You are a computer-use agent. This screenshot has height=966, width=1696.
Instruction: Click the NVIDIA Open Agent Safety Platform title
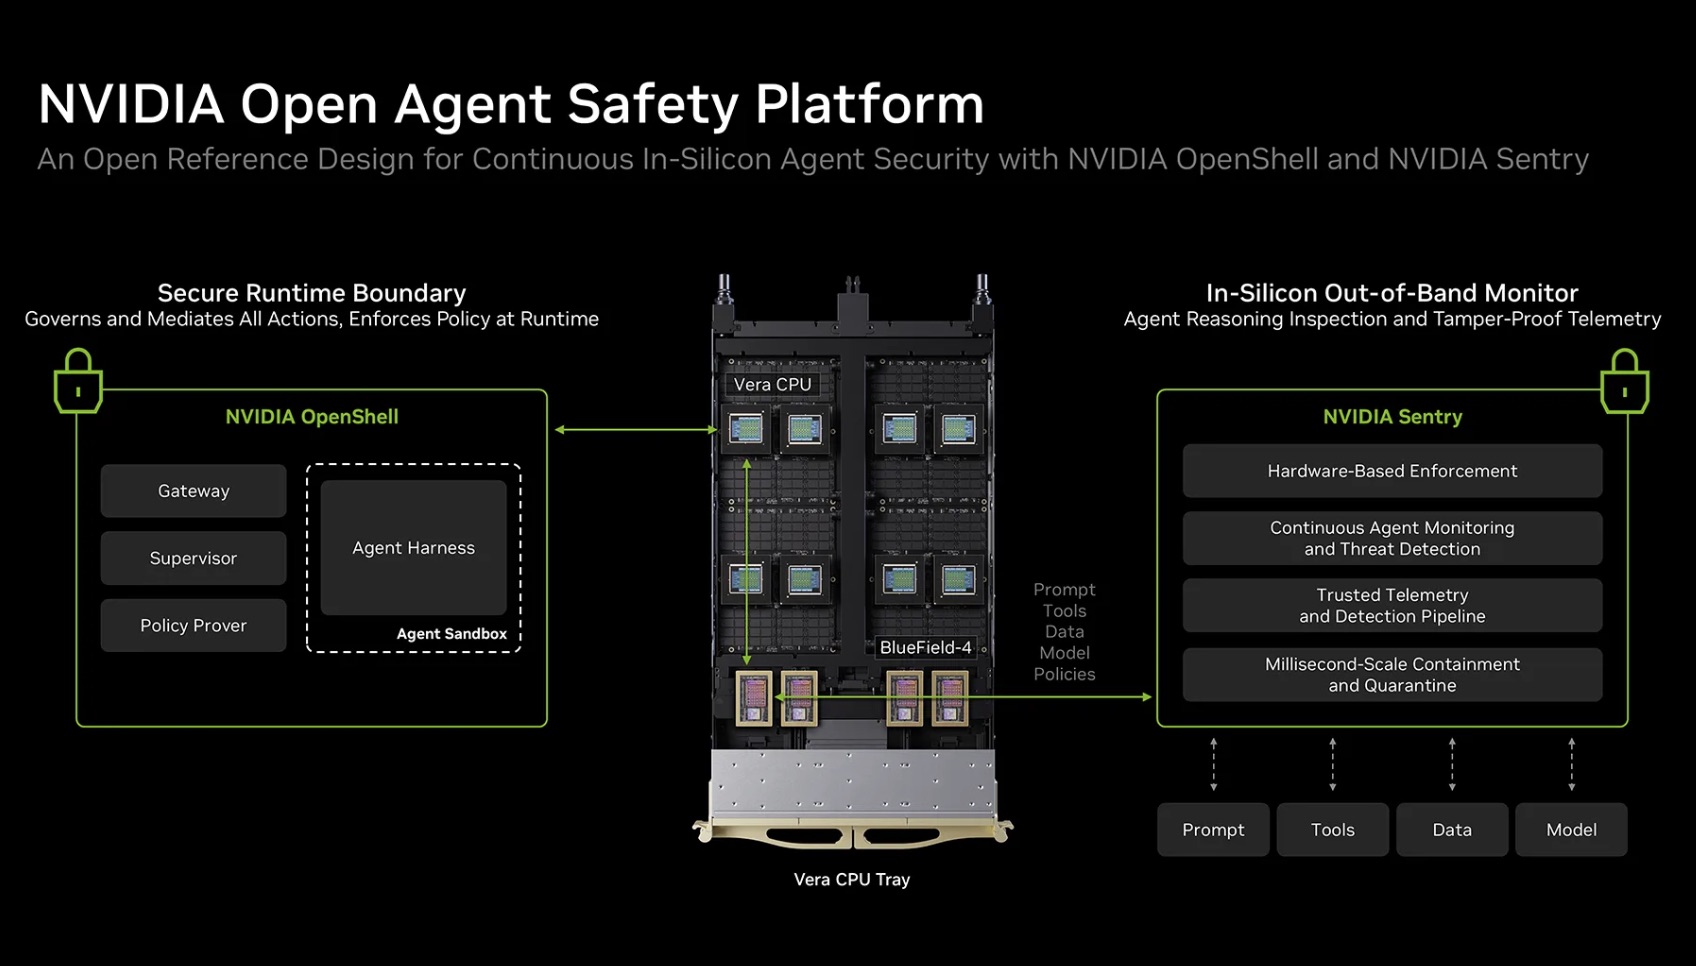(511, 104)
